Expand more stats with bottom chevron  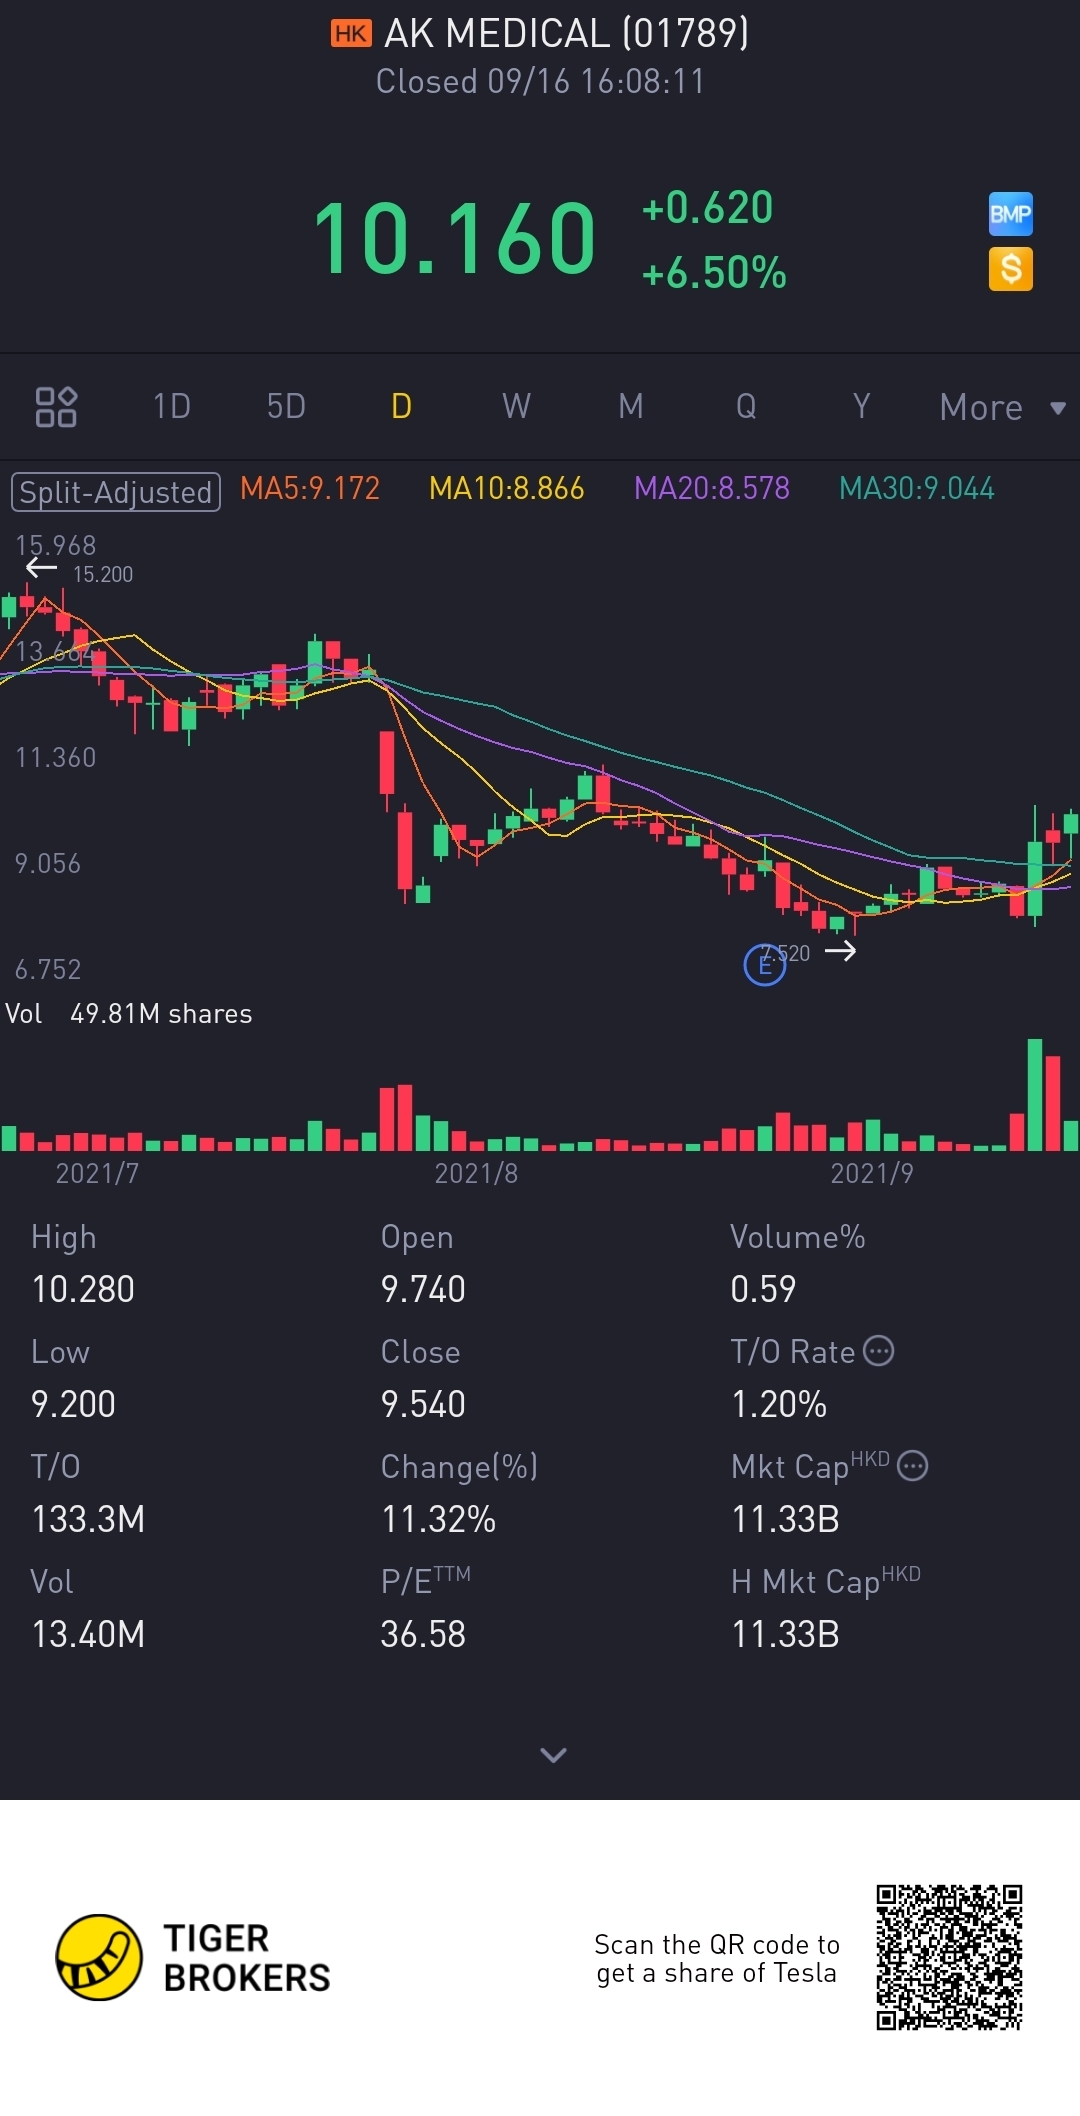(553, 1755)
